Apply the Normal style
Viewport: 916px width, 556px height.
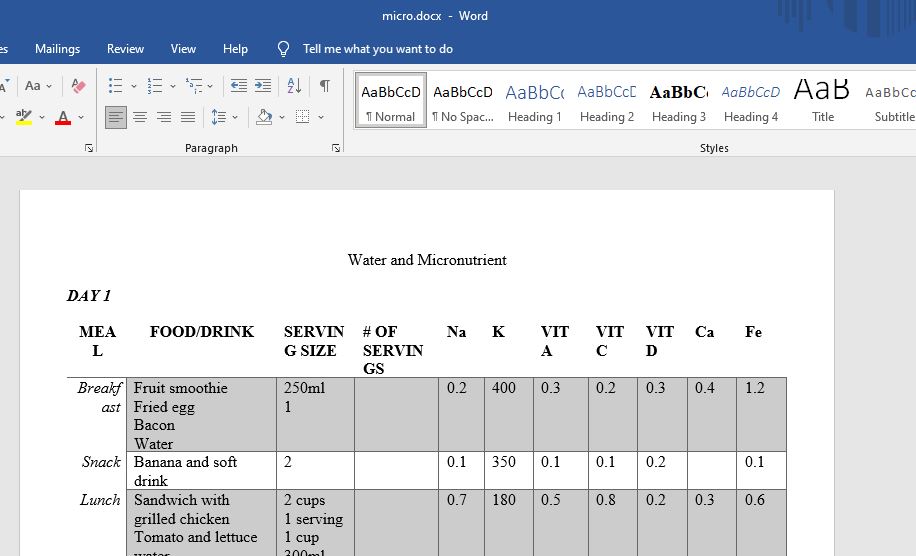coord(391,100)
